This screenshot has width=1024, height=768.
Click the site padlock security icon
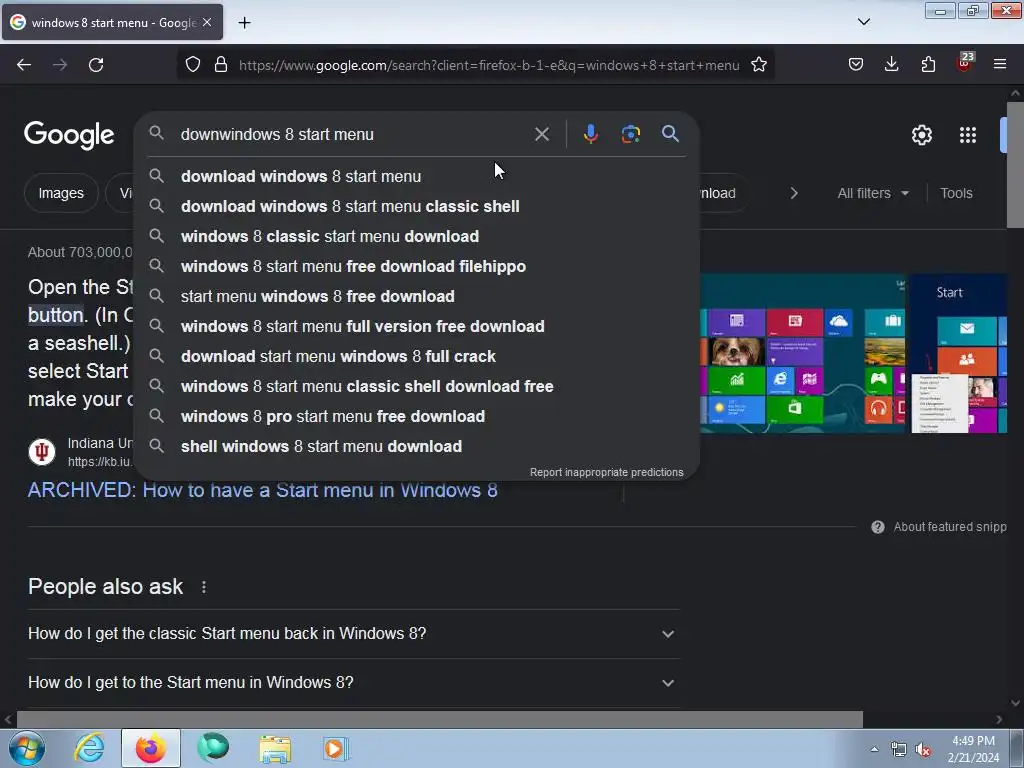(221, 65)
